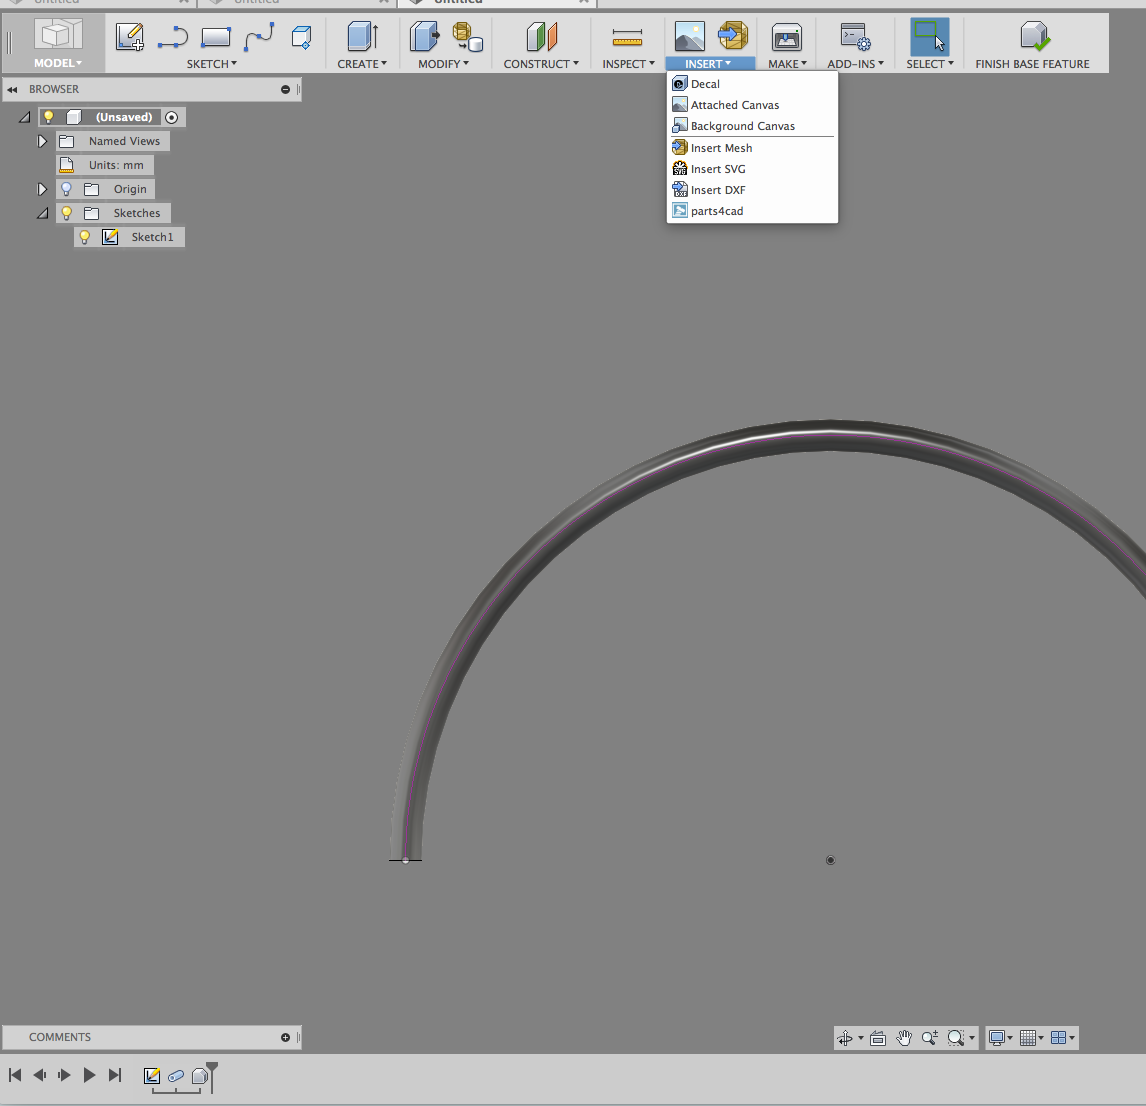Toggle visibility lightbulb of Sketch1
The height and width of the screenshot is (1106, 1146).
point(85,237)
